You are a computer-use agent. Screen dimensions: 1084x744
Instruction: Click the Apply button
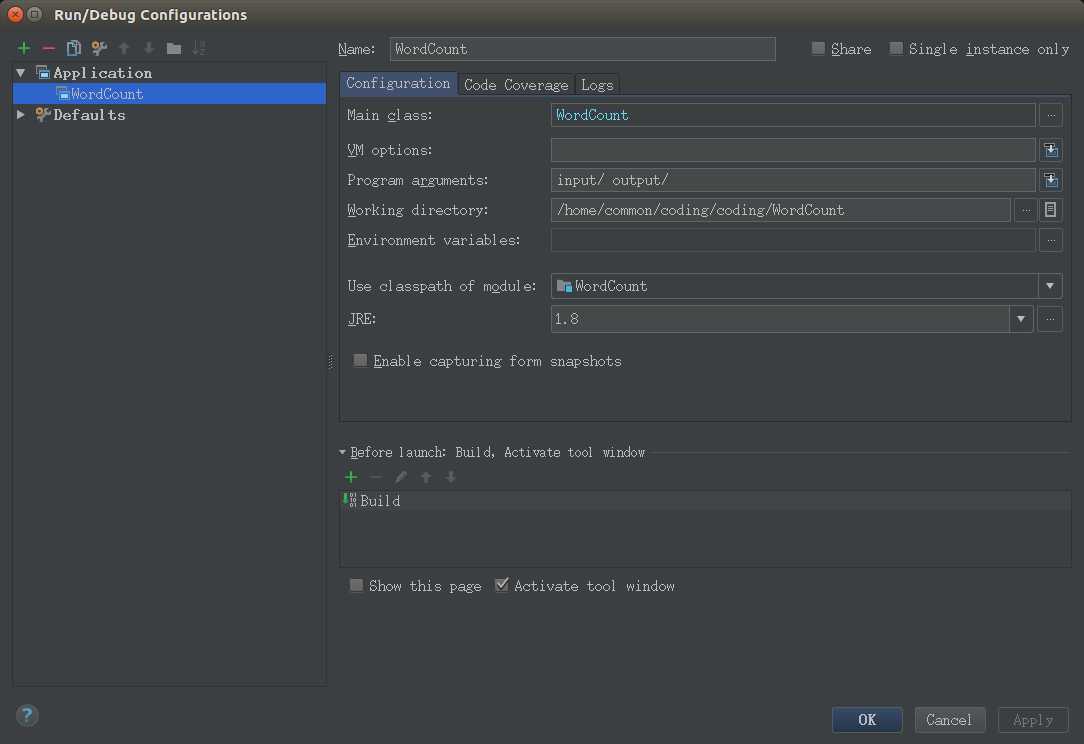tap(1033, 720)
